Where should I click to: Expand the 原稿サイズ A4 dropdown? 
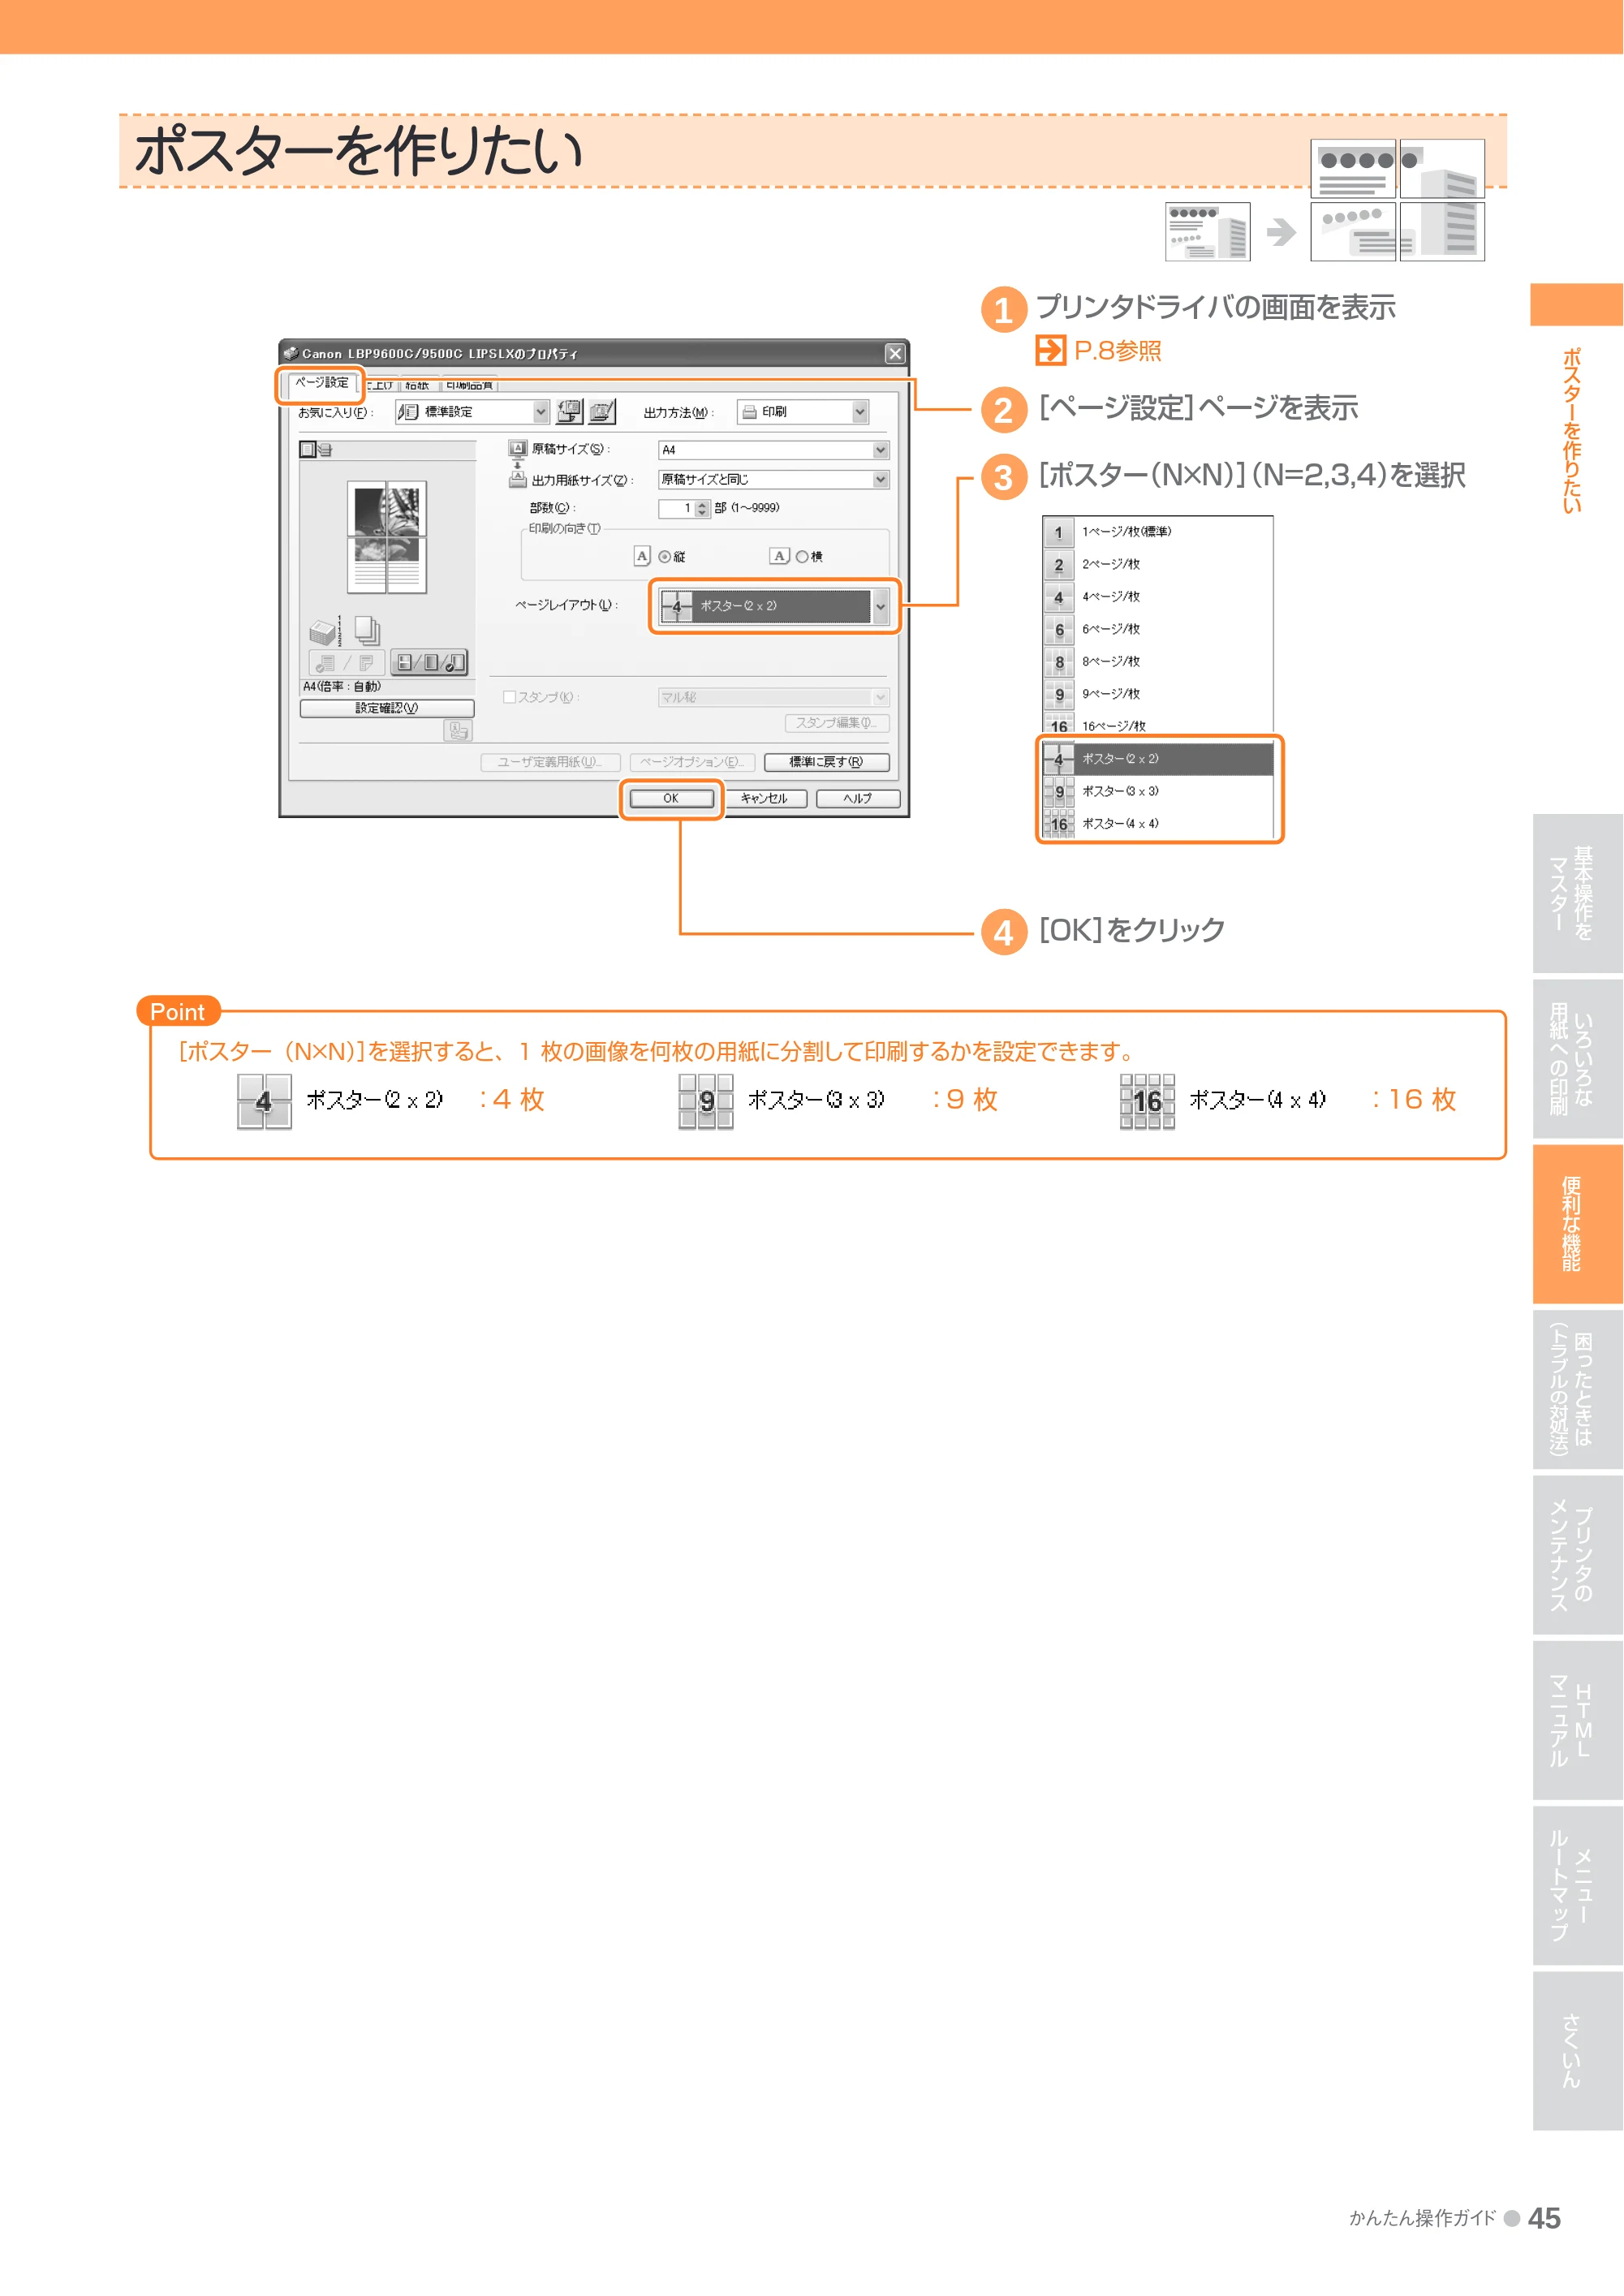click(773, 450)
